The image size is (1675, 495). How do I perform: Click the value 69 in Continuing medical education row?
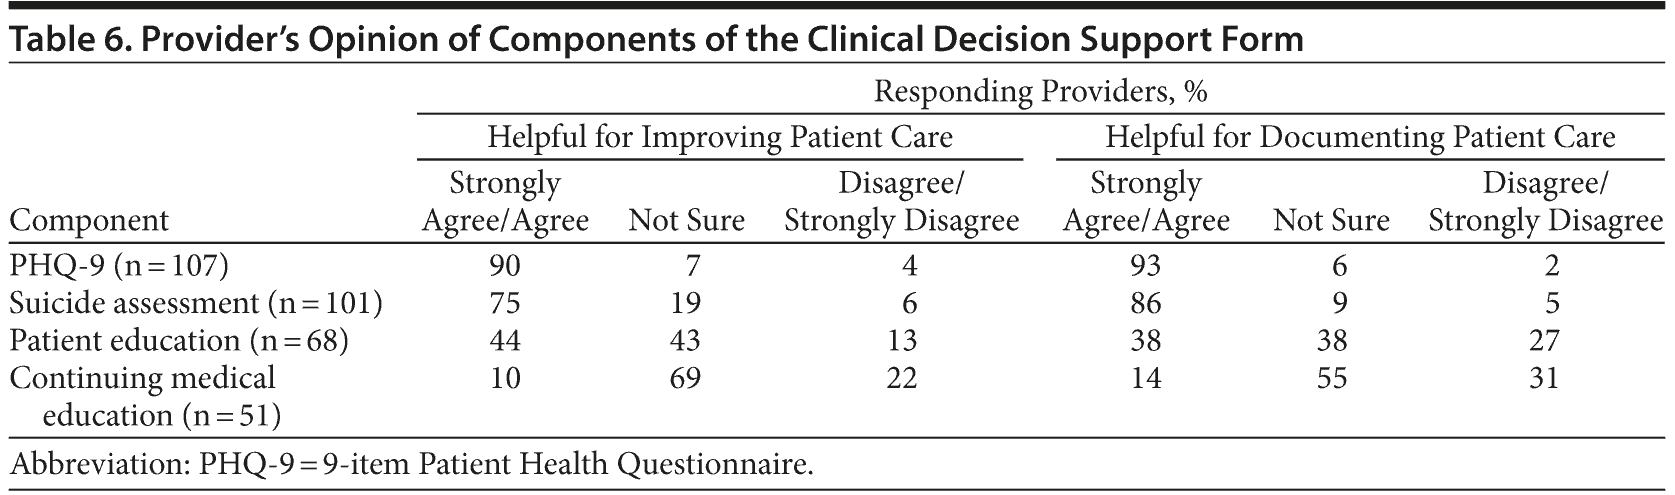(686, 378)
